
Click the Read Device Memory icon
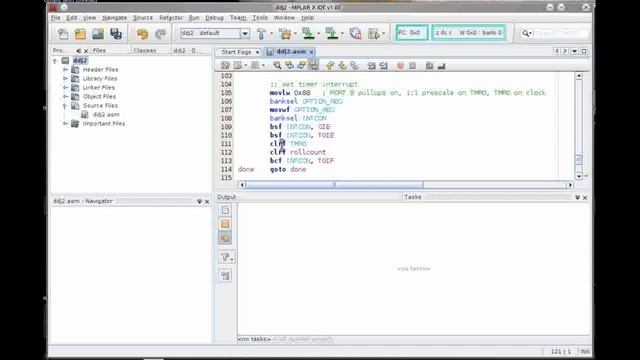coord(331,33)
